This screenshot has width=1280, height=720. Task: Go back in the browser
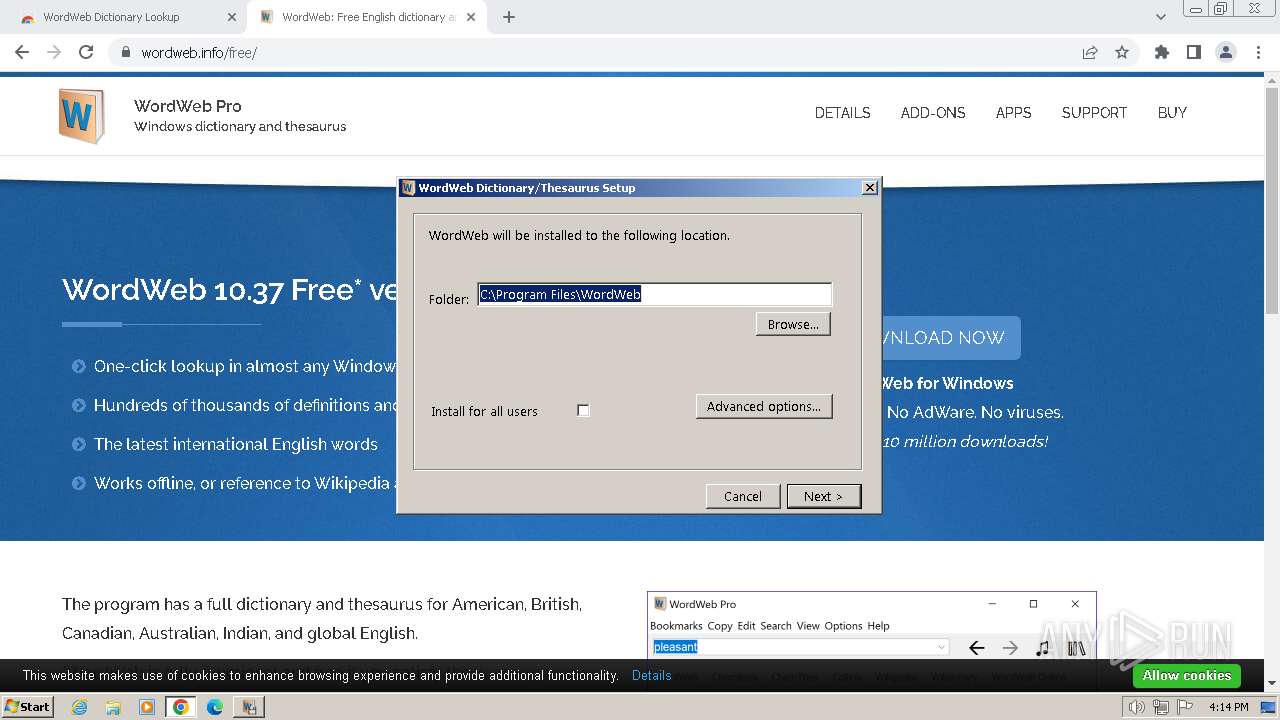coord(22,52)
